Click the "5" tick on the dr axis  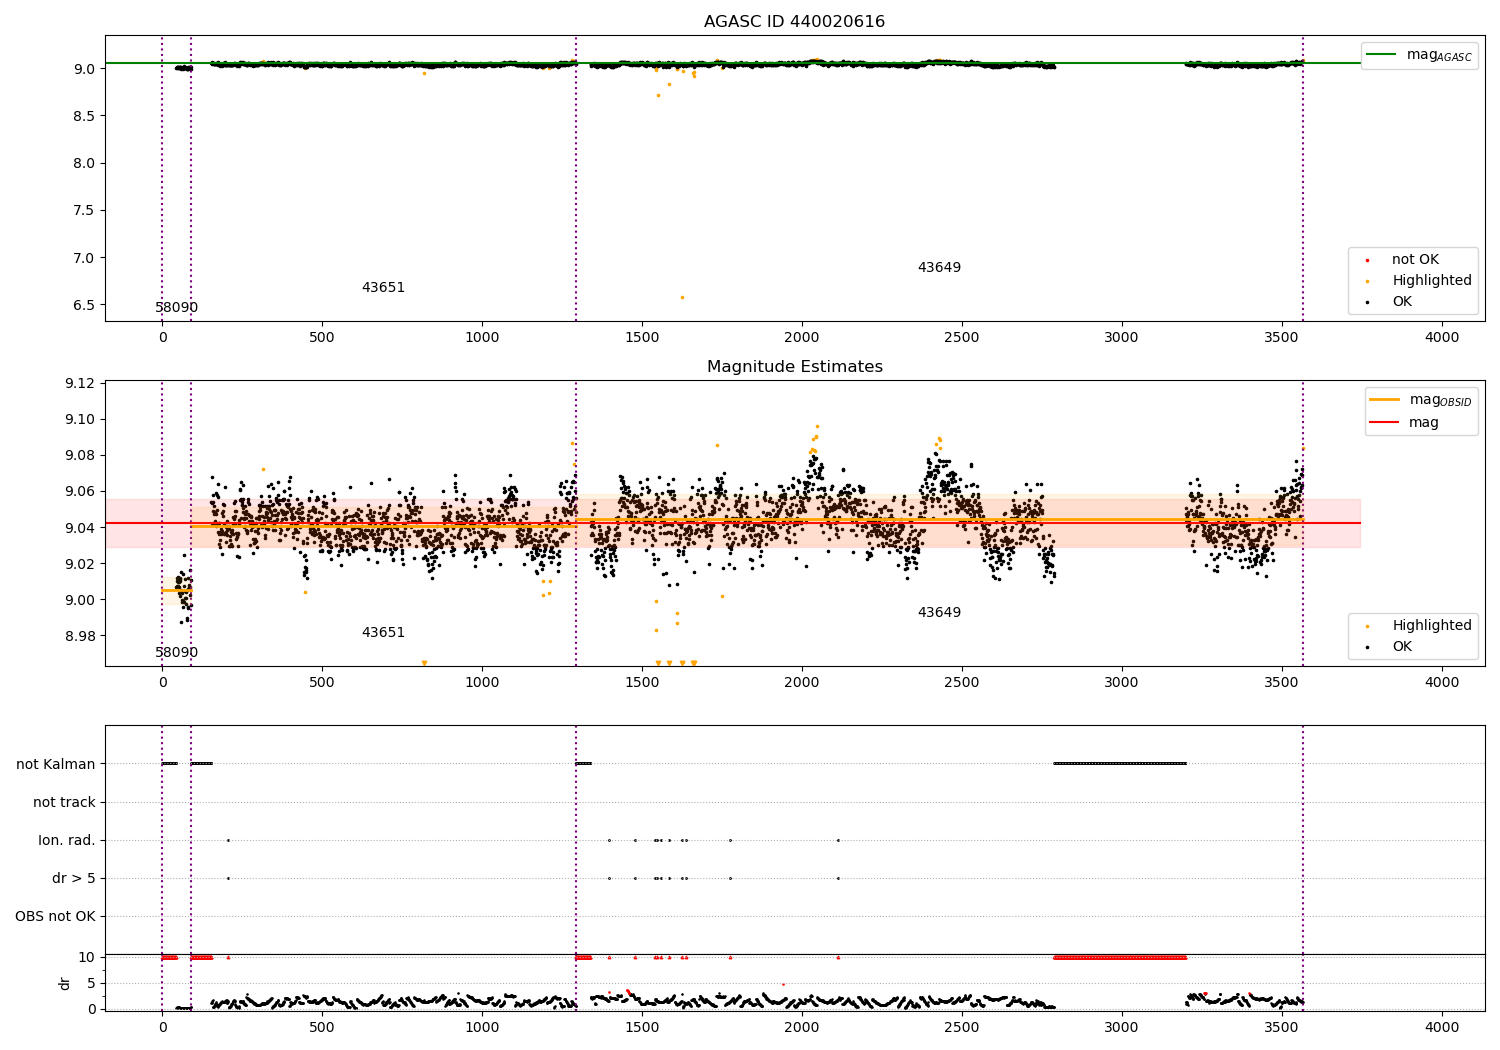pyautogui.click(x=92, y=983)
